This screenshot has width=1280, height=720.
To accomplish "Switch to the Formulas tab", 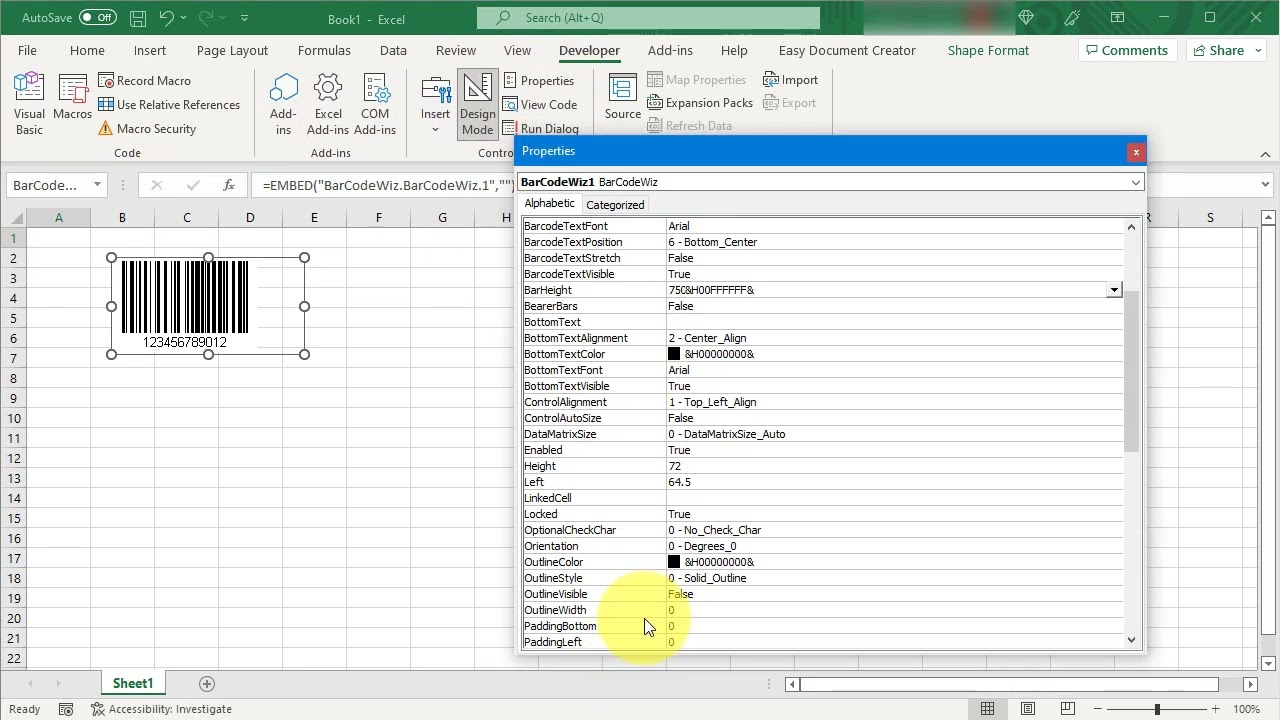I will pos(324,50).
